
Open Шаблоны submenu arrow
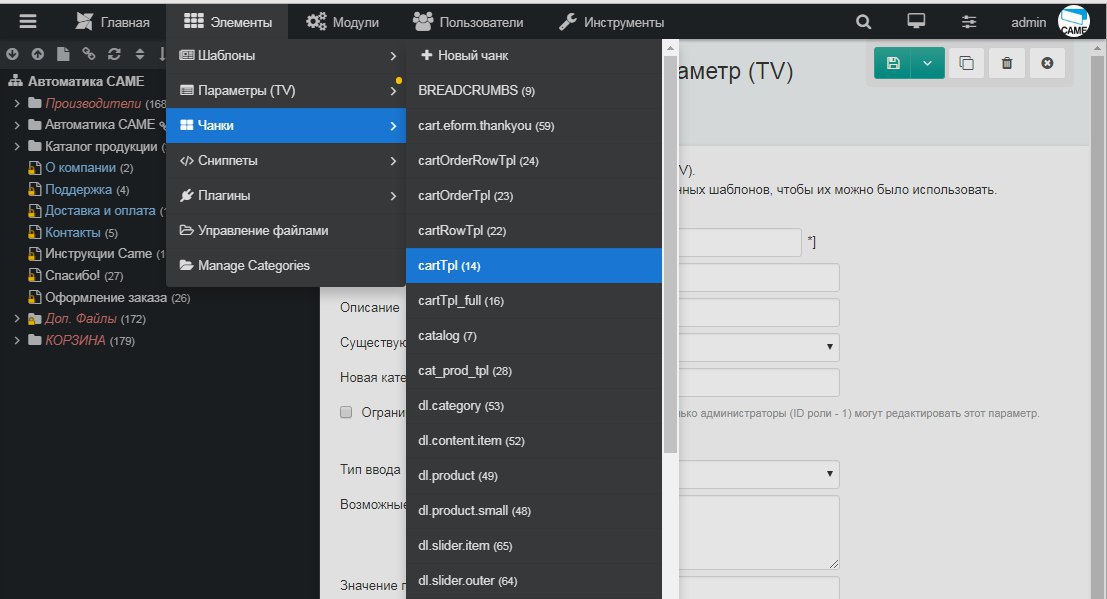pos(393,56)
